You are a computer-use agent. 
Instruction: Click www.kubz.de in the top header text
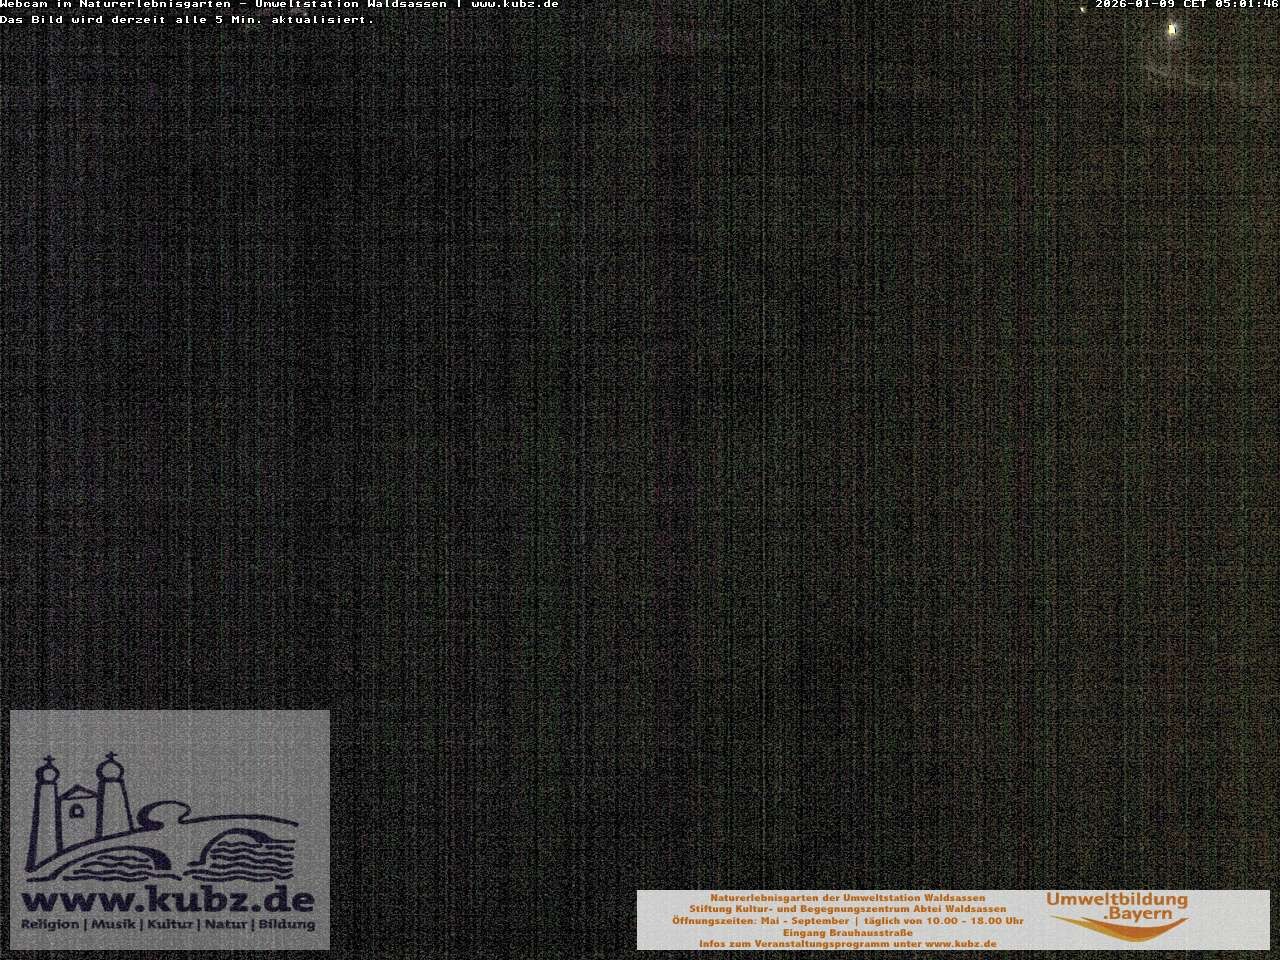pyautogui.click(x=514, y=5)
